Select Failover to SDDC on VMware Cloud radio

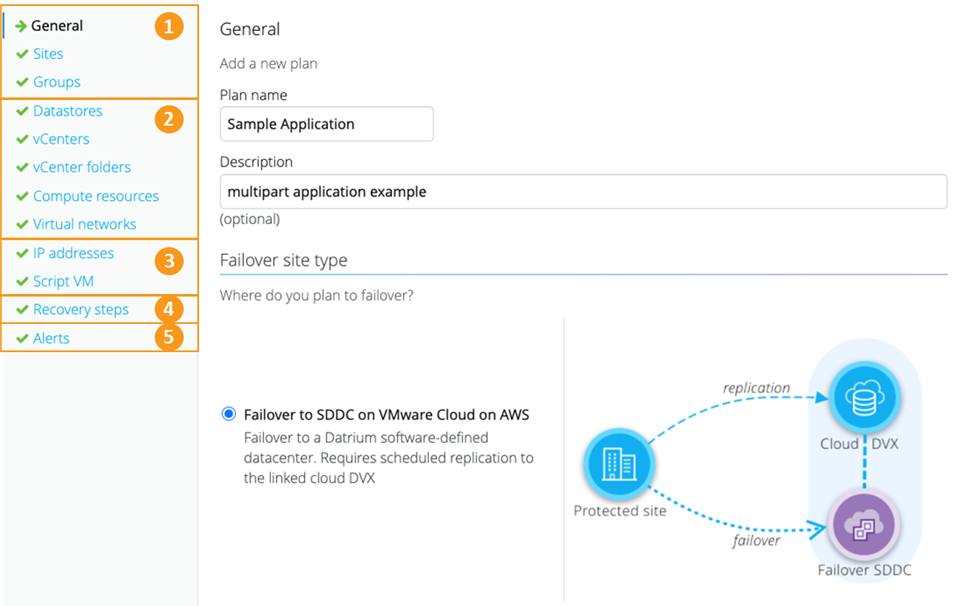click(x=229, y=414)
